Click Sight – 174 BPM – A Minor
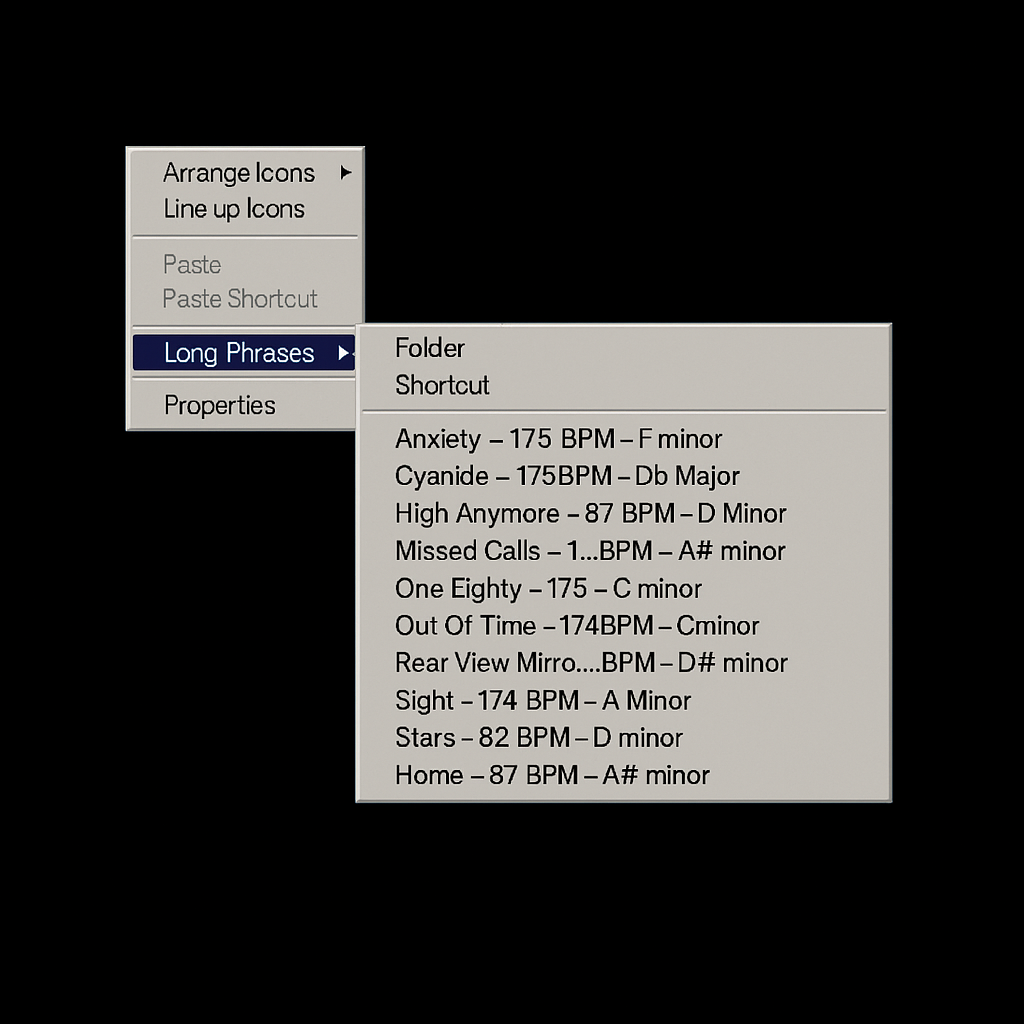This screenshot has height=1024, width=1024. [x=624, y=701]
